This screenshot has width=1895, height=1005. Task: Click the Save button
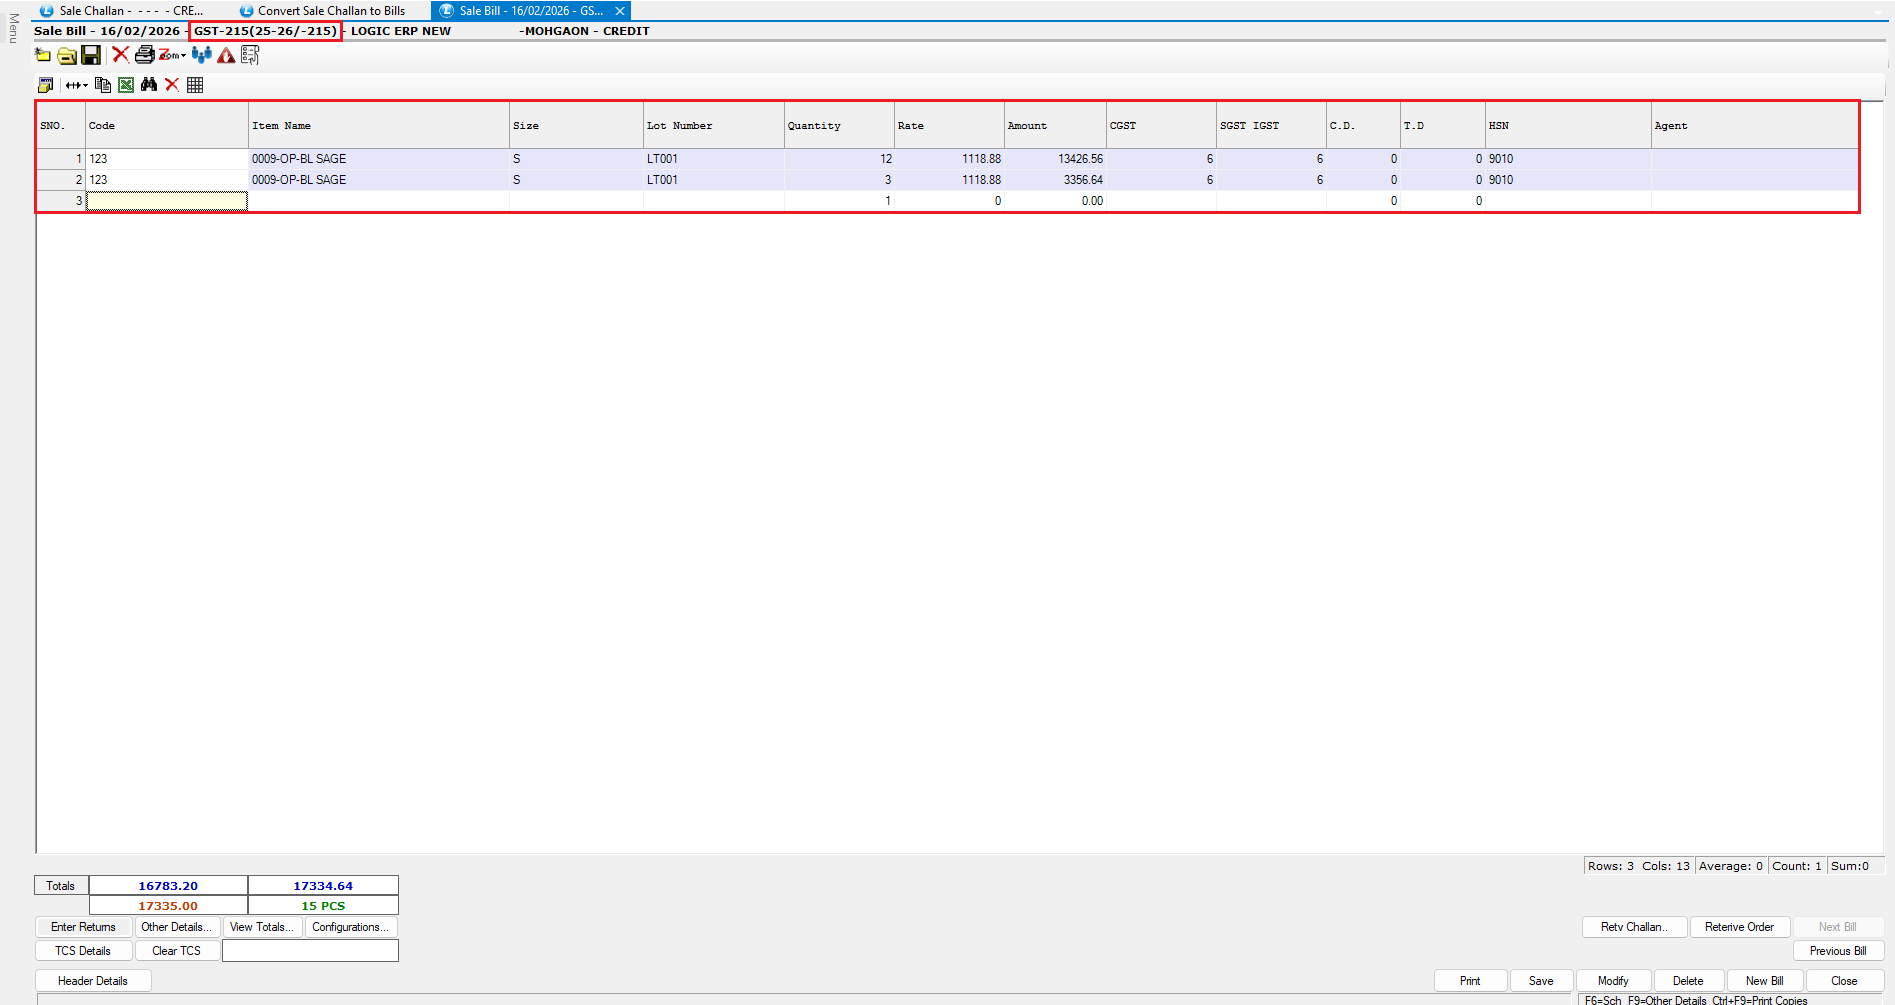1541,981
